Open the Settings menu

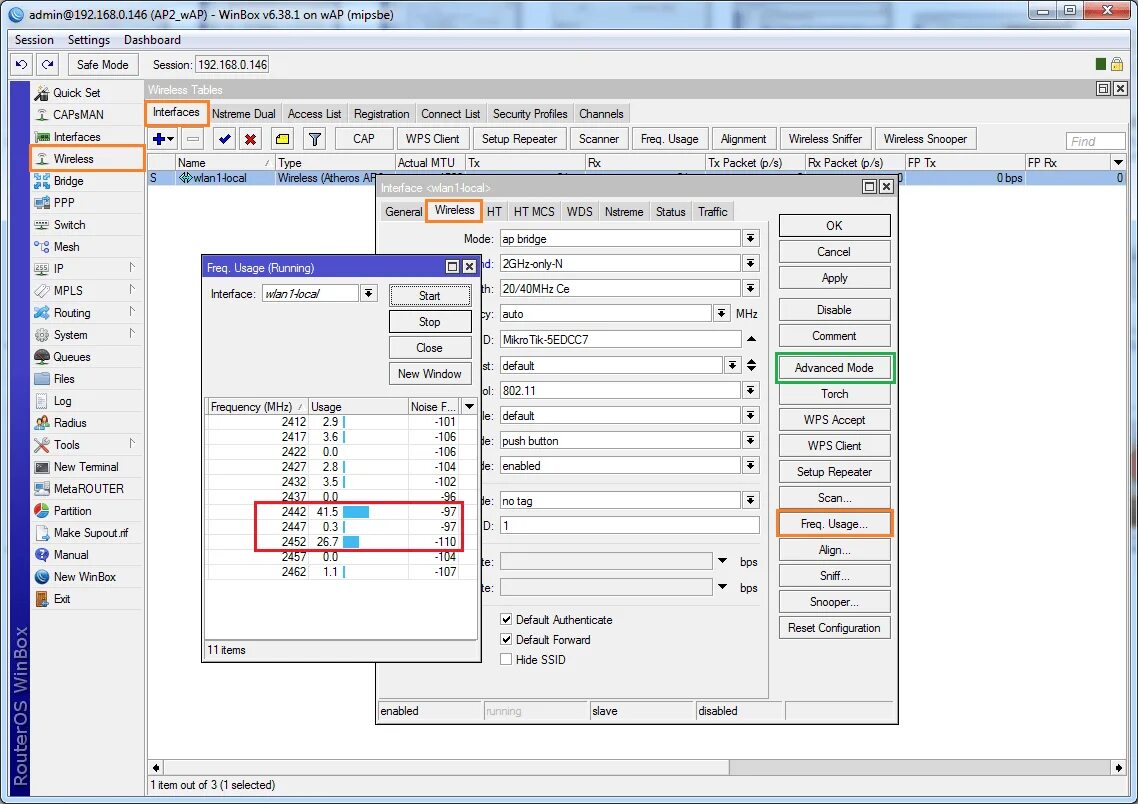pos(89,40)
